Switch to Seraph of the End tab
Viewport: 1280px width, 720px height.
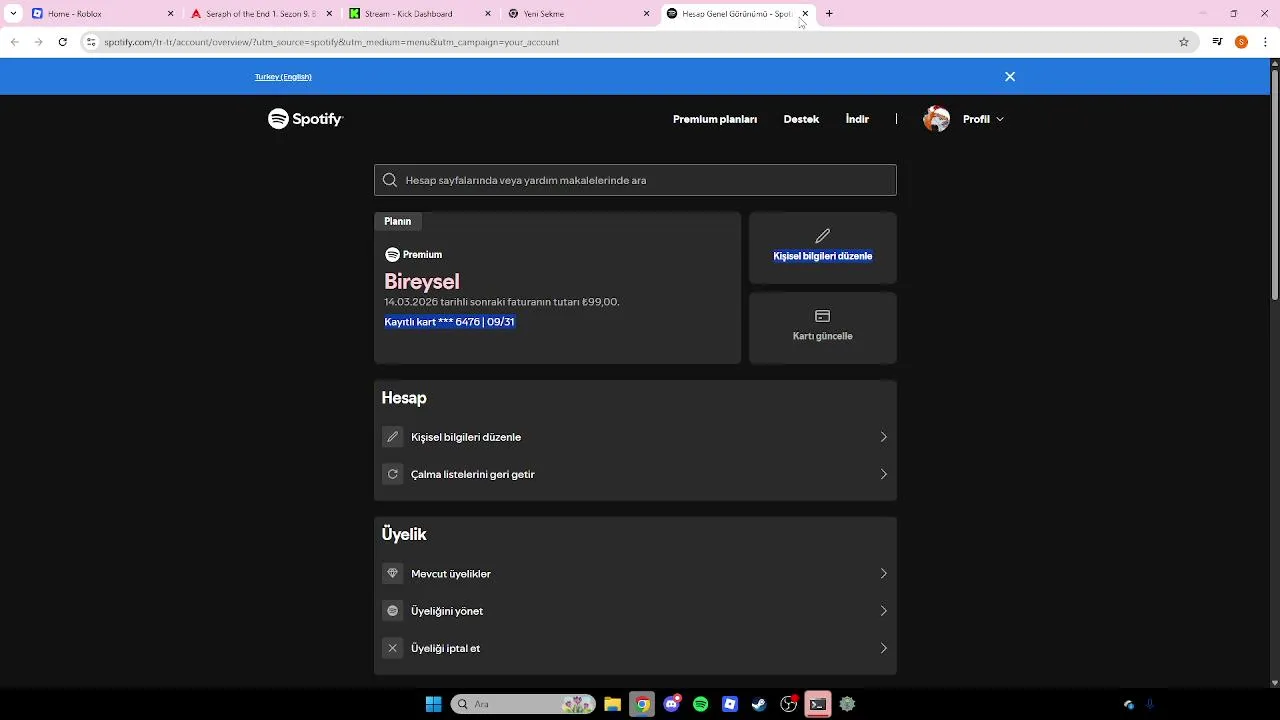tap(260, 14)
